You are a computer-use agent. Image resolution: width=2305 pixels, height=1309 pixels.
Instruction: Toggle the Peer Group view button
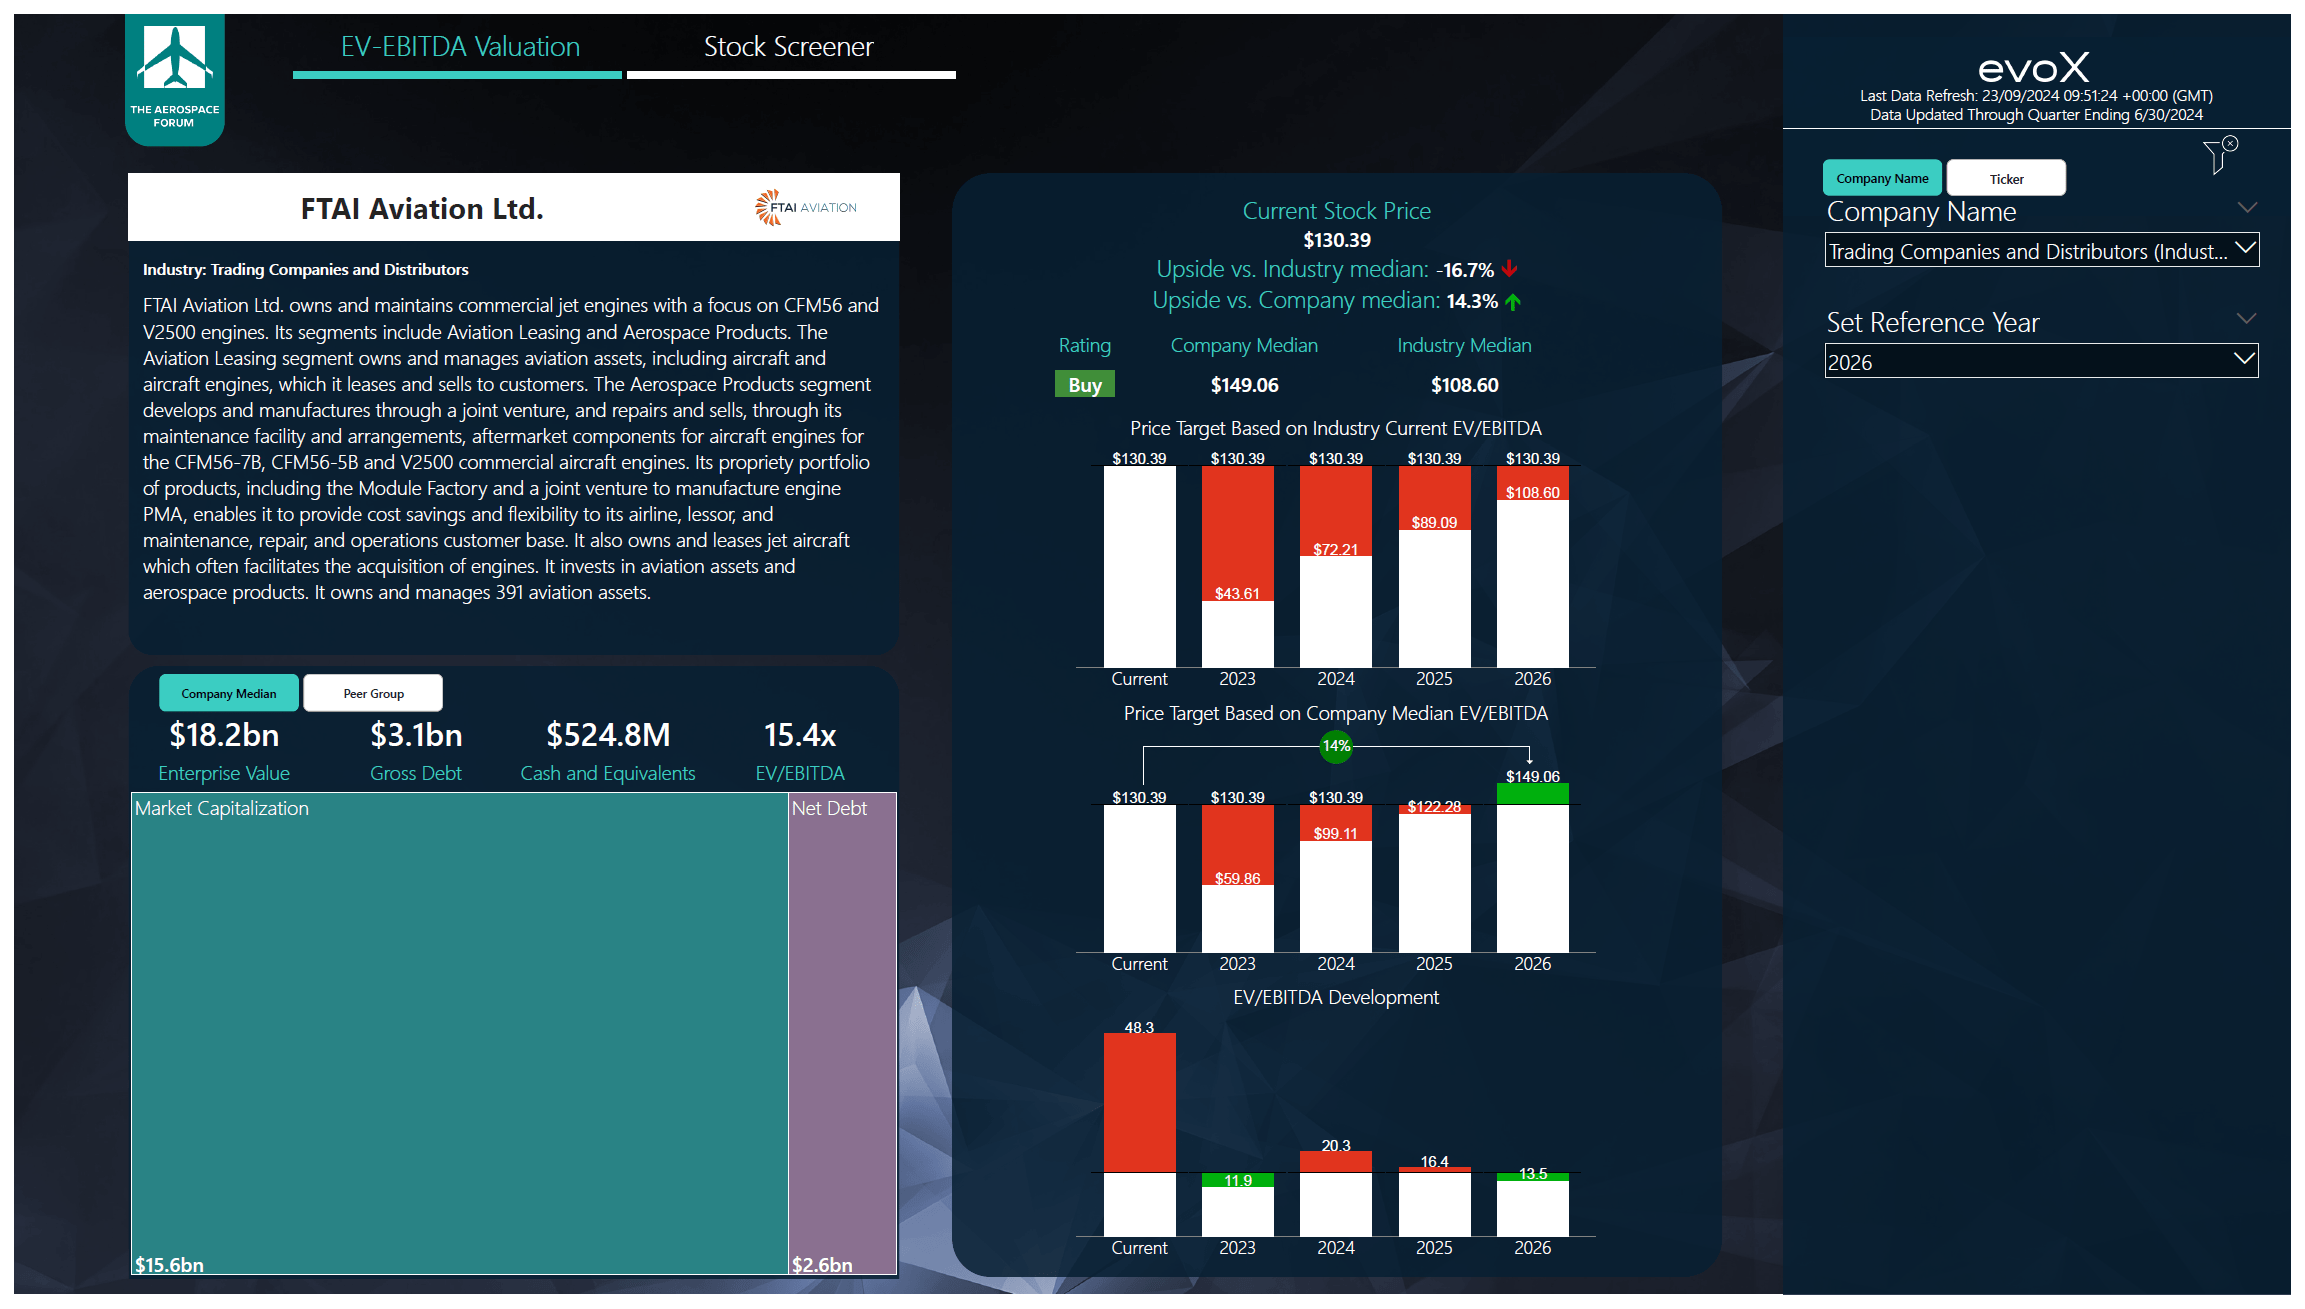373,693
